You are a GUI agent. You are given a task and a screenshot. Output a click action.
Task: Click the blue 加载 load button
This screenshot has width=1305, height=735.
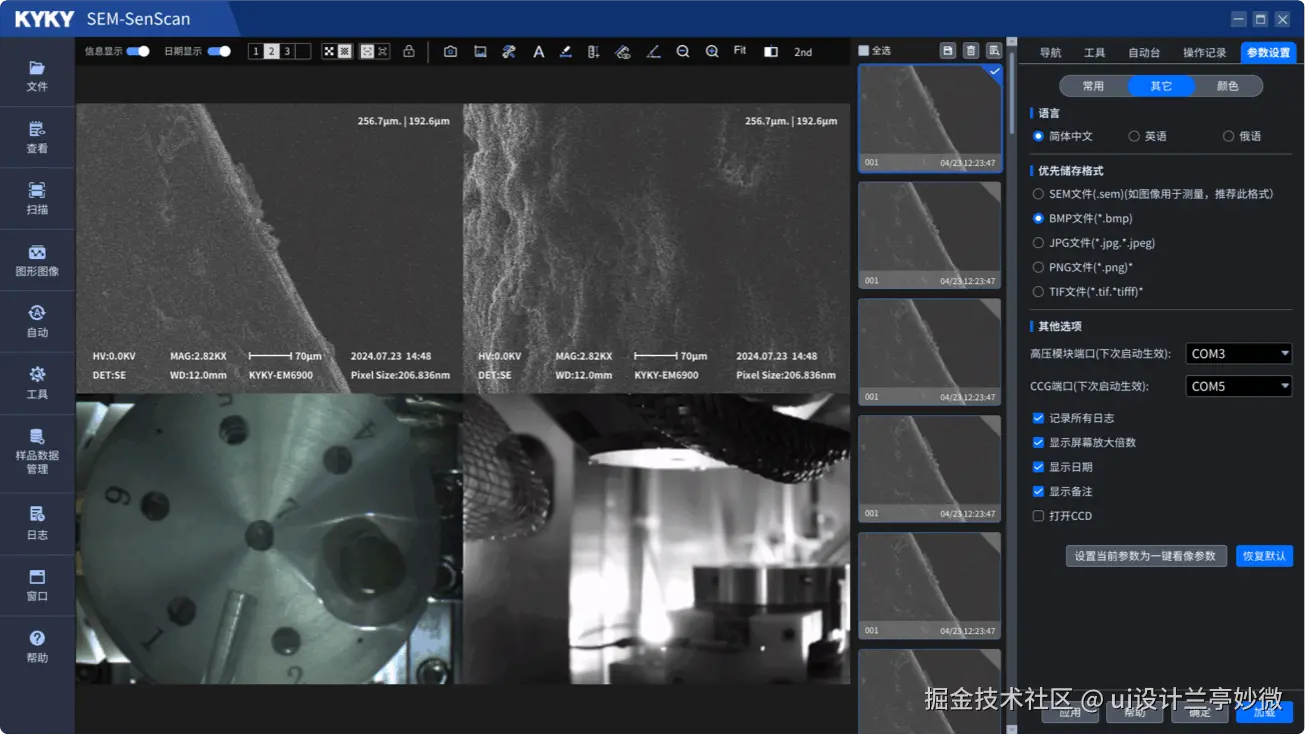pyautogui.click(x=1264, y=712)
